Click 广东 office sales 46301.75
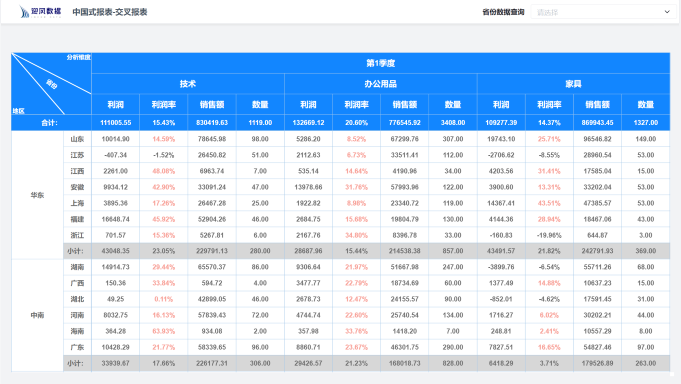Screen dimensions: 681x384 405,347
